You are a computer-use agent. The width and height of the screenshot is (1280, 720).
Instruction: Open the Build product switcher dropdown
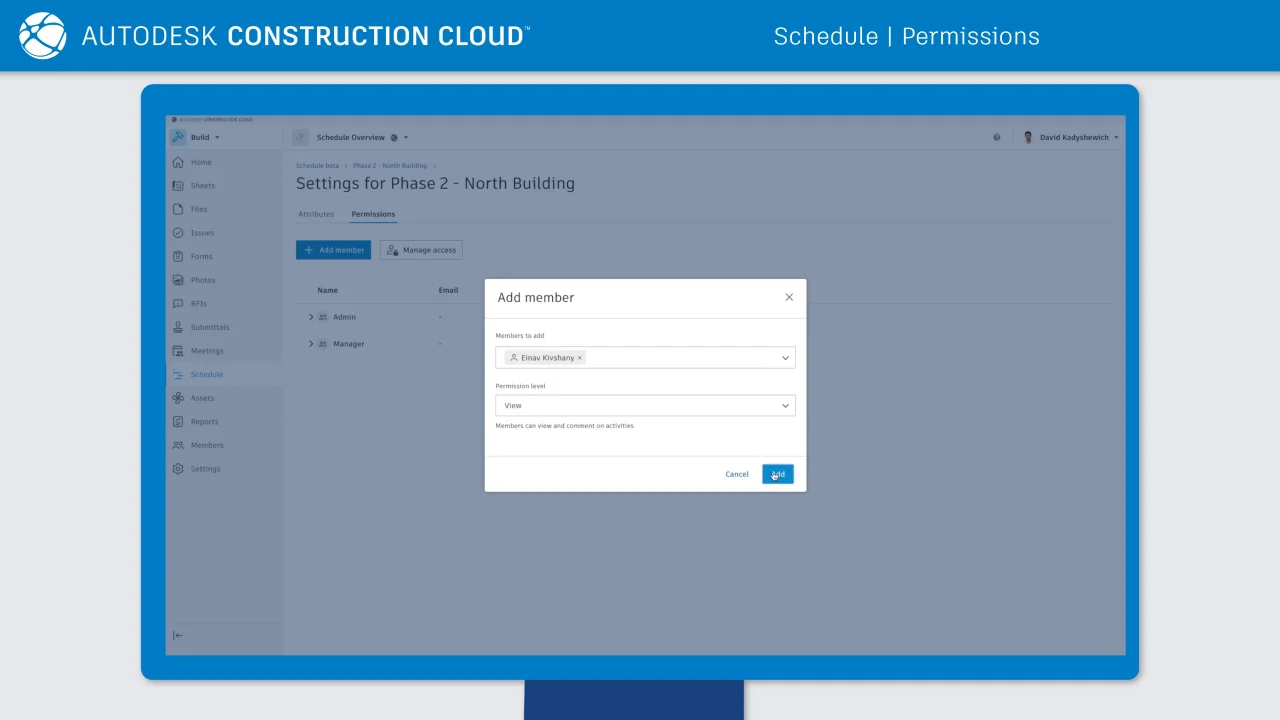203,138
